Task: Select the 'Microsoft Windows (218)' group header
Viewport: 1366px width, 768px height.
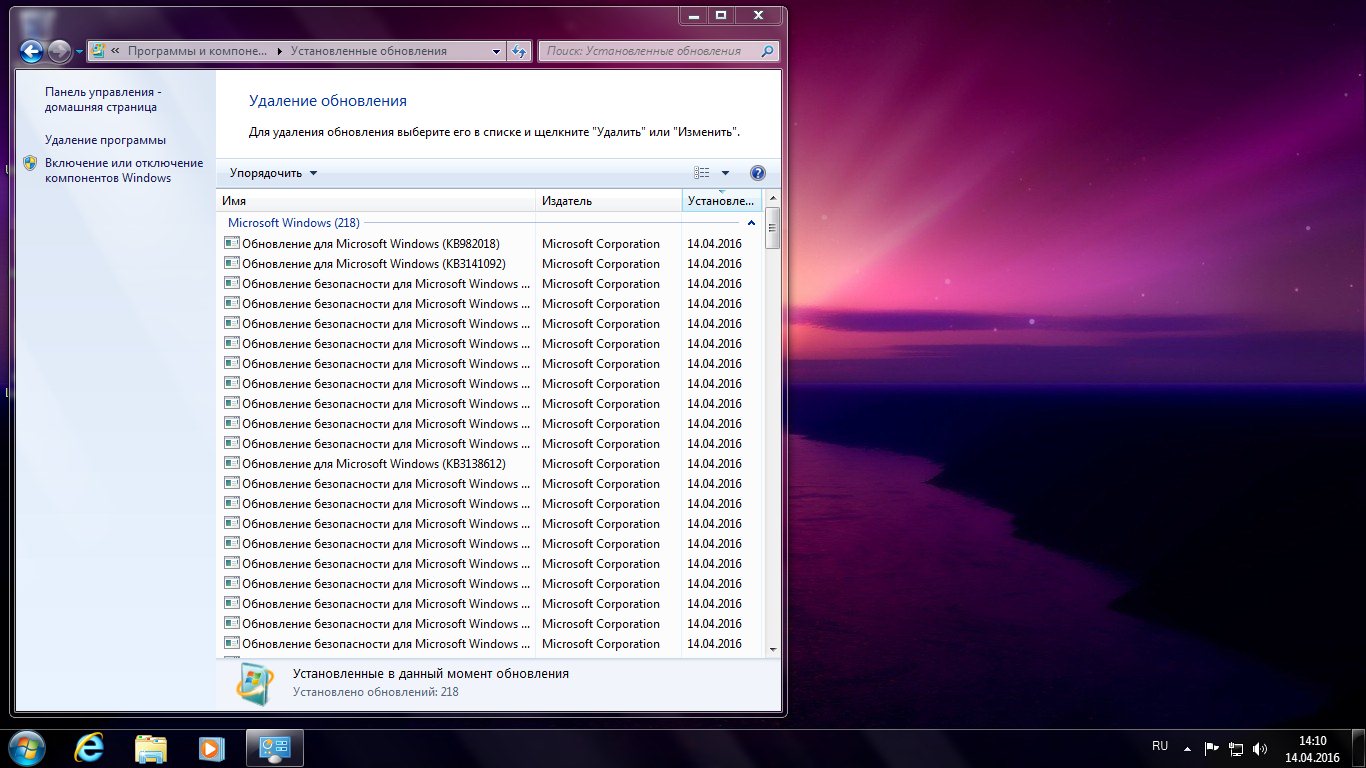Action: (x=294, y=223)
